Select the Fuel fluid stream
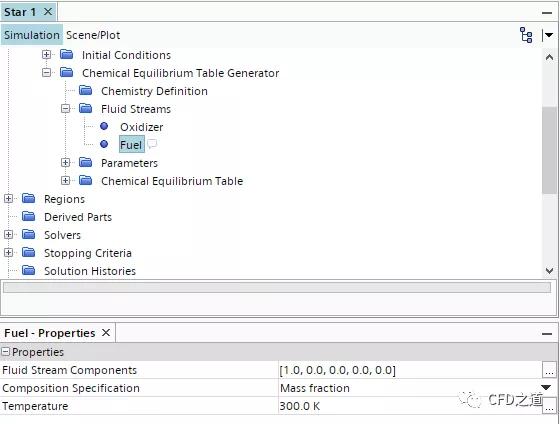The image size is (560, 424). (x=131, y=145)
